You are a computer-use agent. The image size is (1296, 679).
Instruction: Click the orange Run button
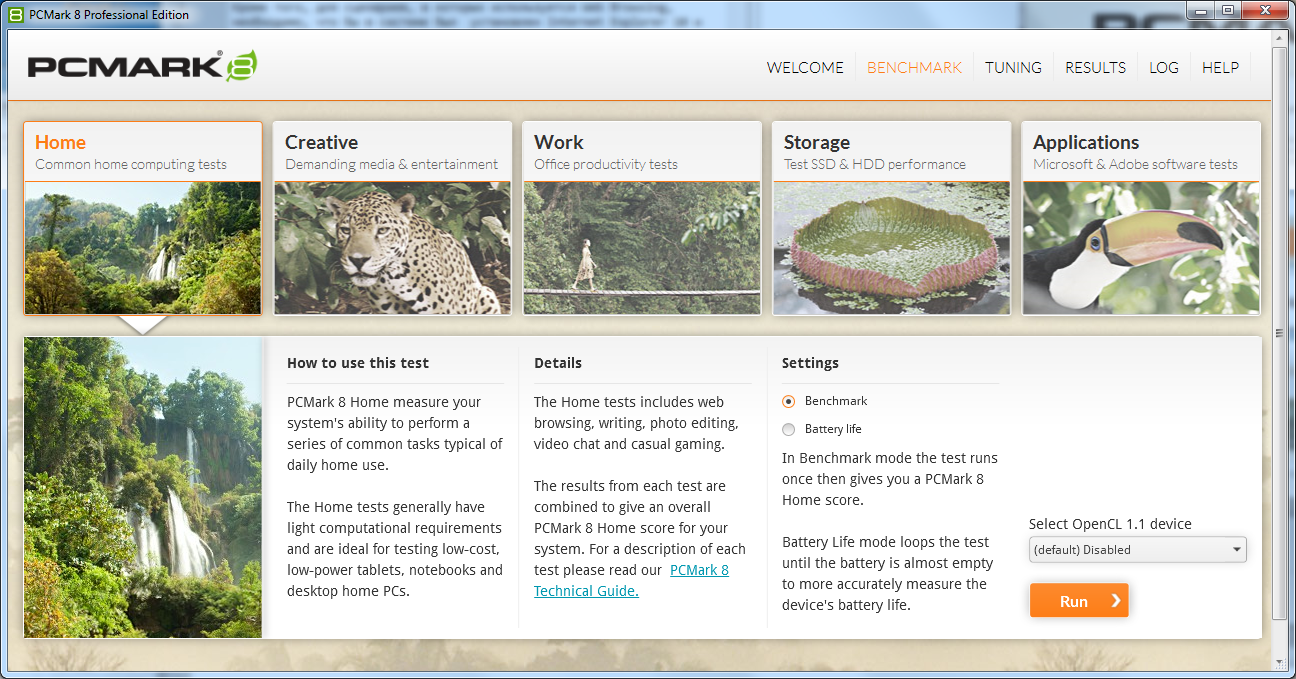(1079, 601)
